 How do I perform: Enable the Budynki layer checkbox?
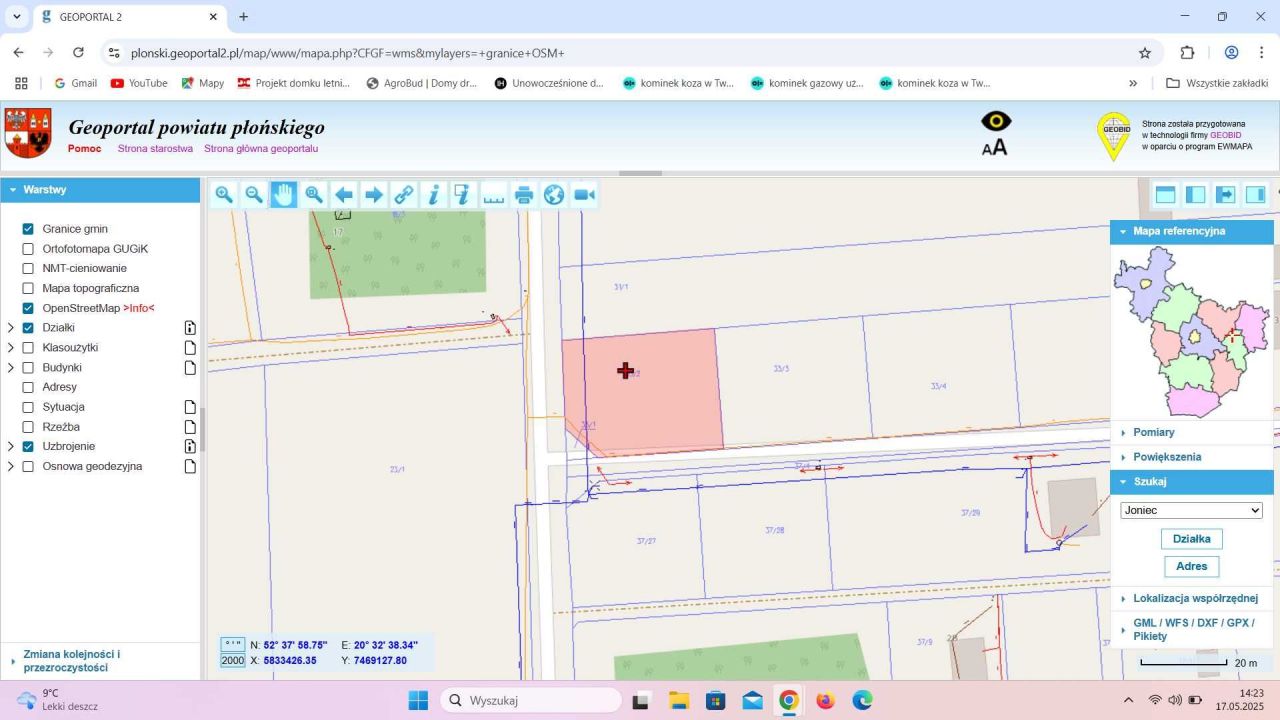(x=28, y=368)
